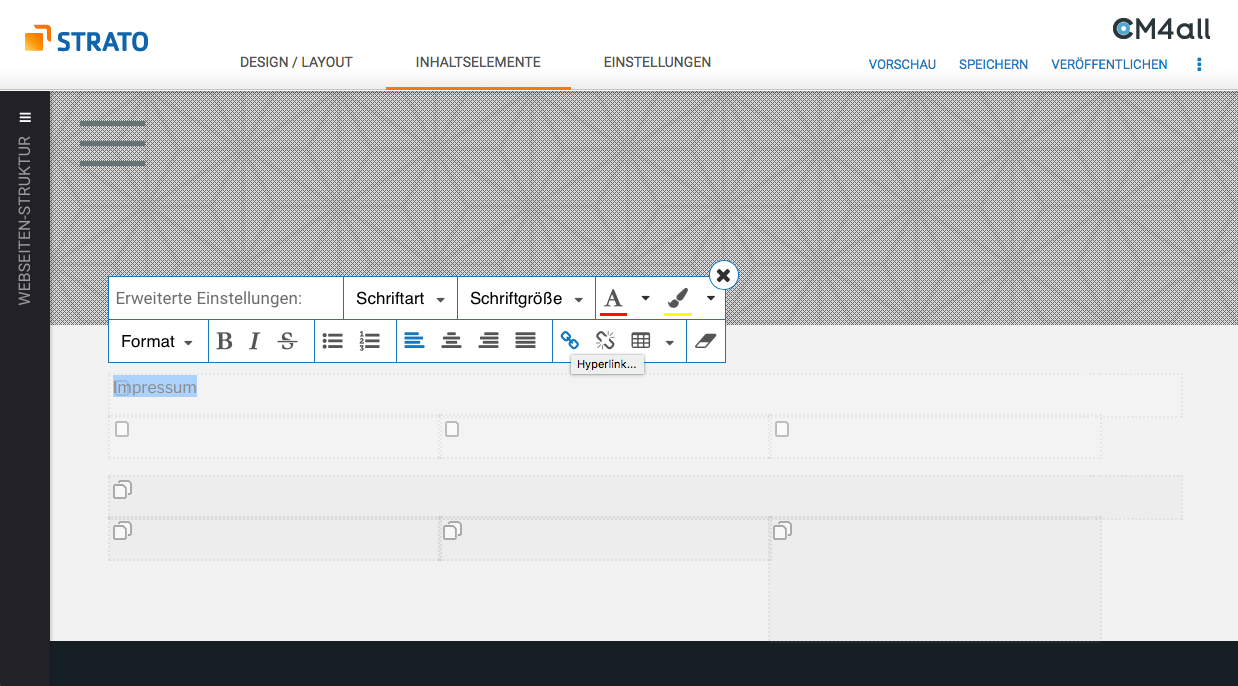
Task: Apply font color with the A icon
Action: (x=614, y=299)
